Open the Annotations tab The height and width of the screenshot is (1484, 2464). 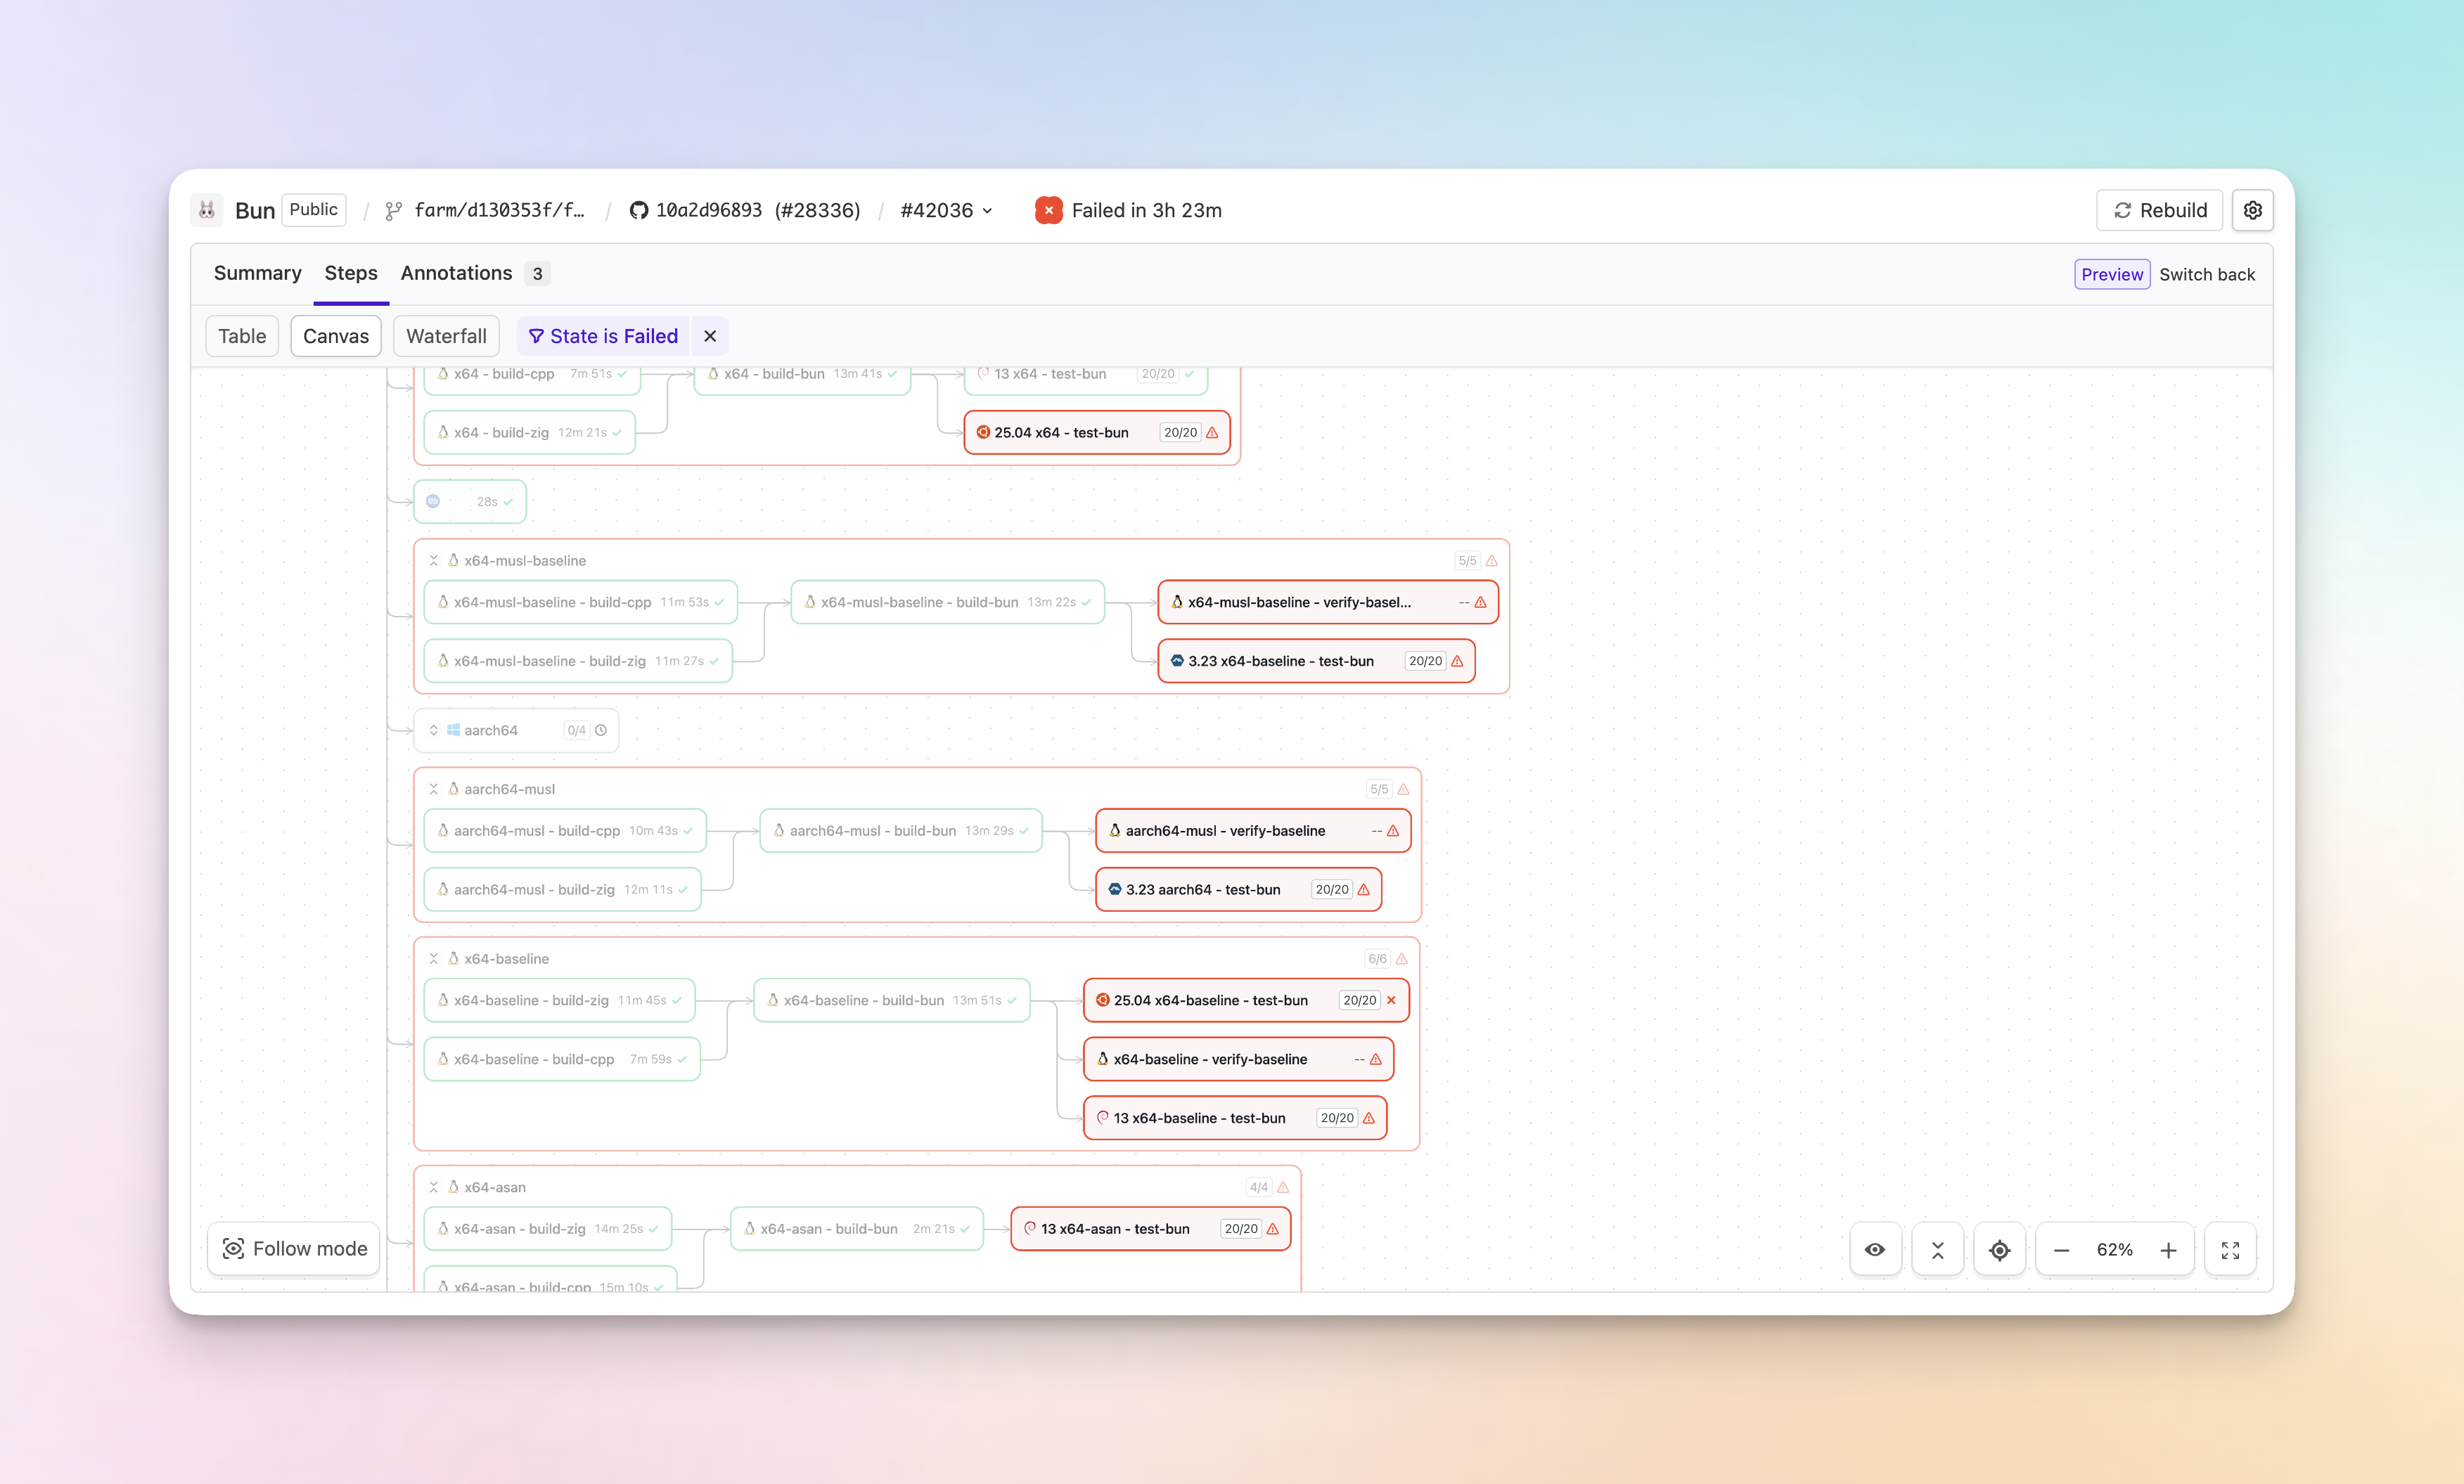tap(456, 273)
